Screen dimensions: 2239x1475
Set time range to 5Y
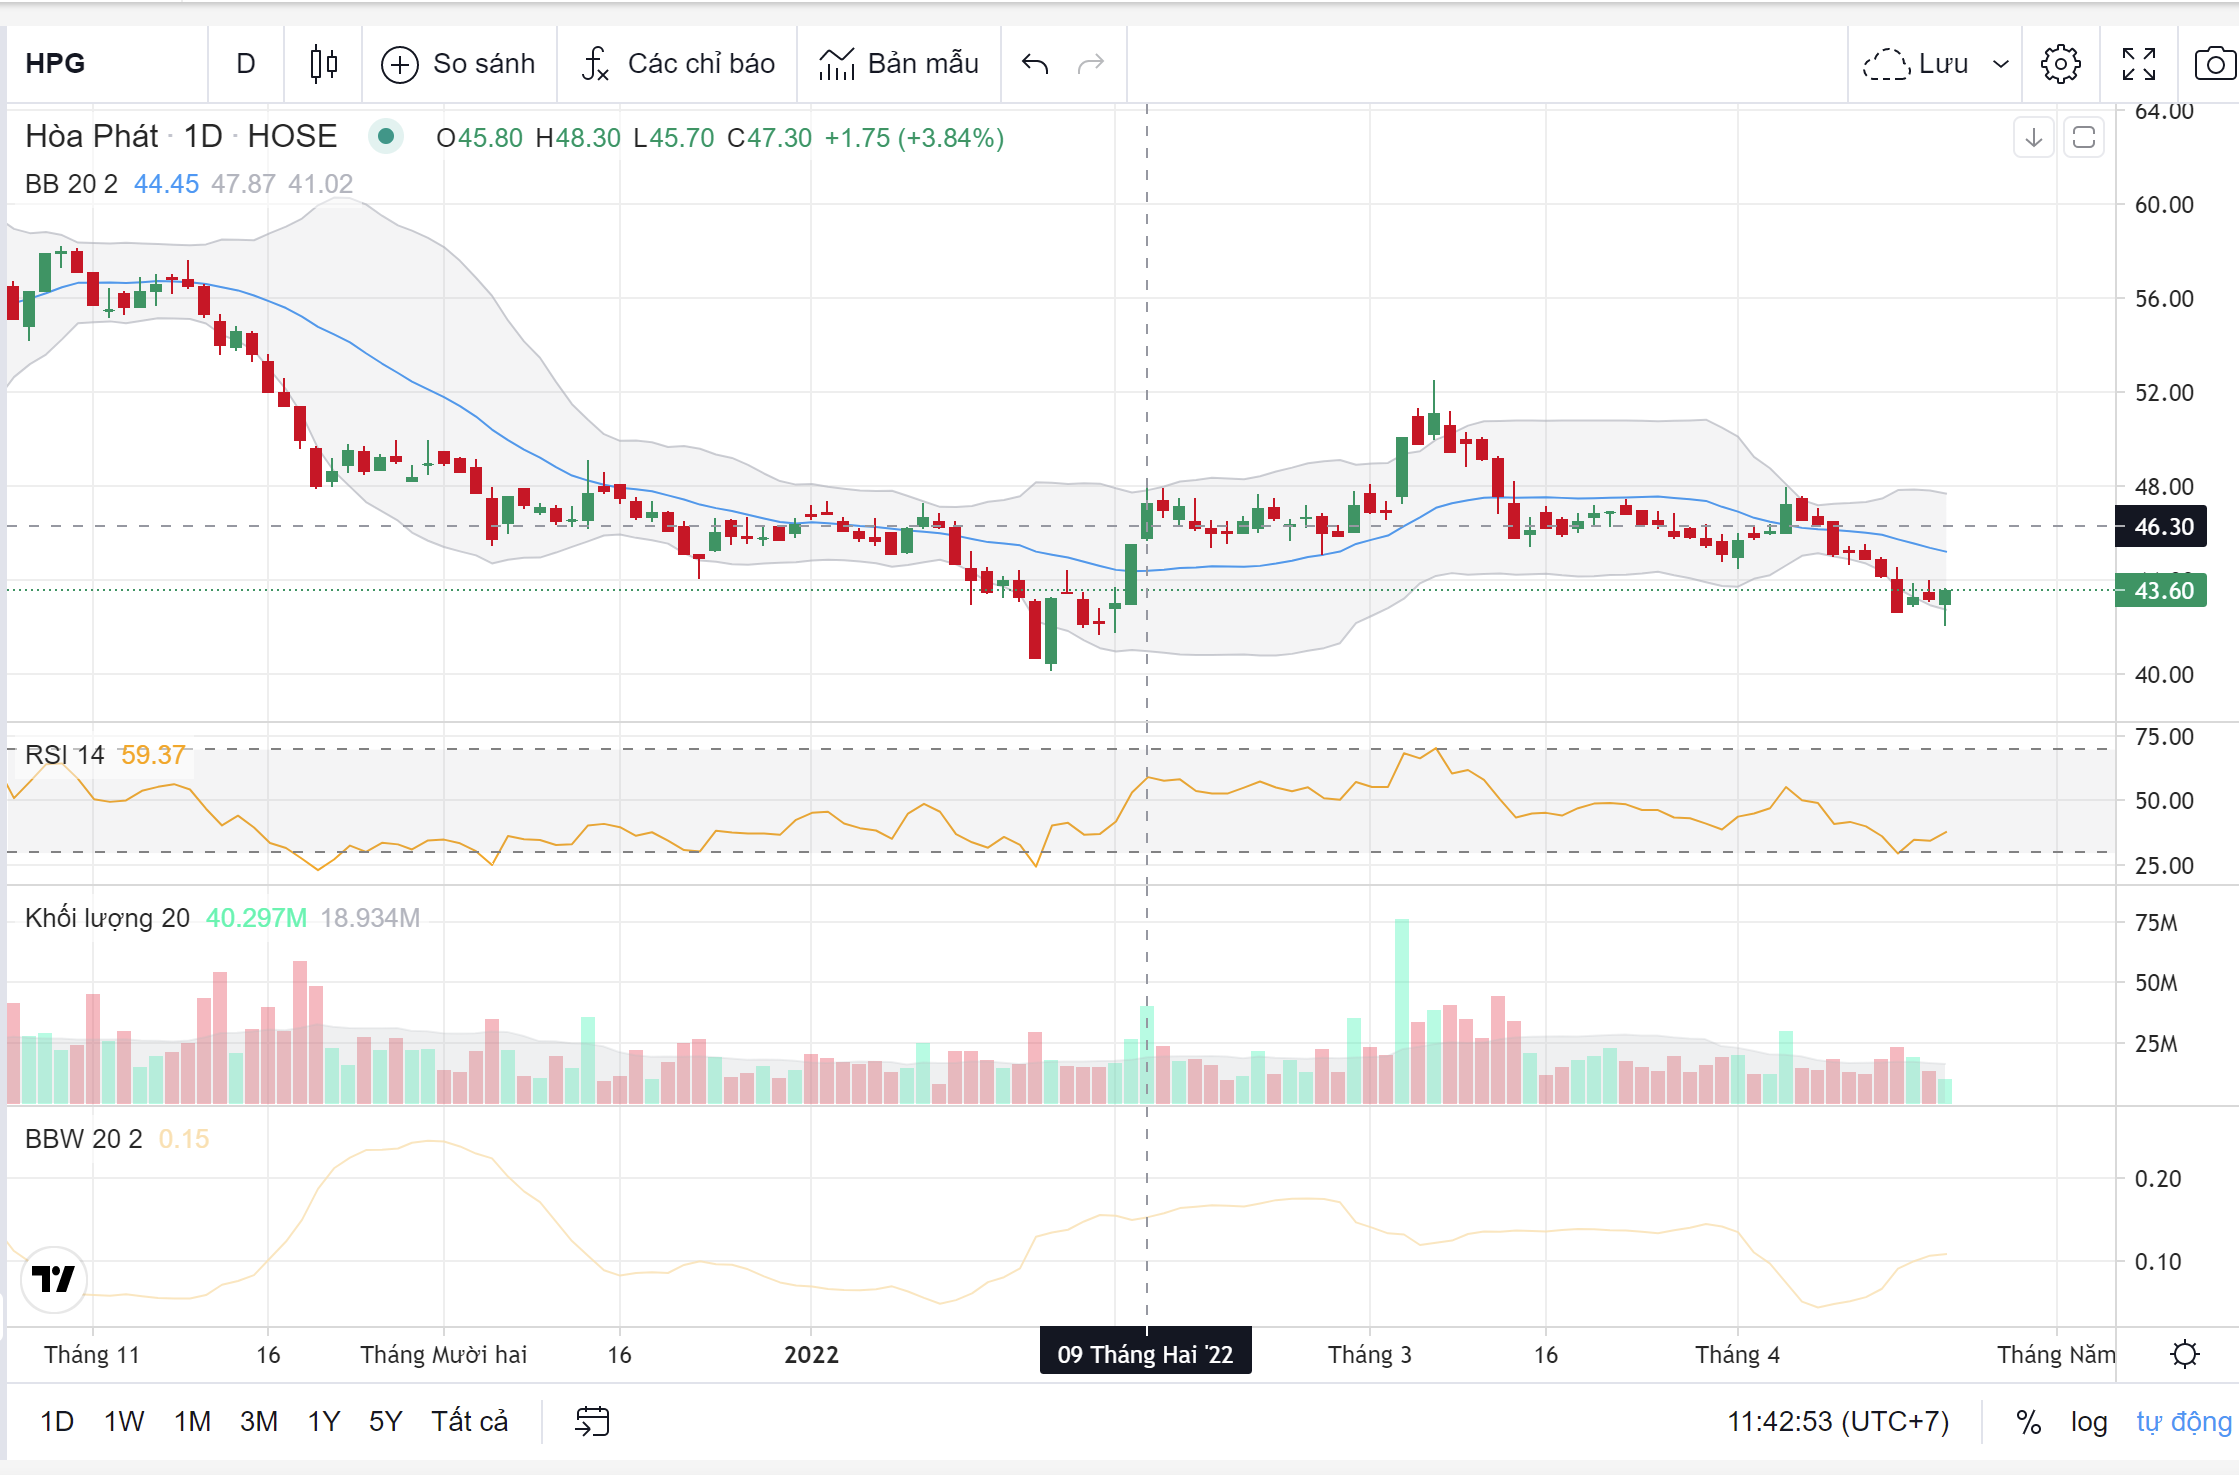385,1421
